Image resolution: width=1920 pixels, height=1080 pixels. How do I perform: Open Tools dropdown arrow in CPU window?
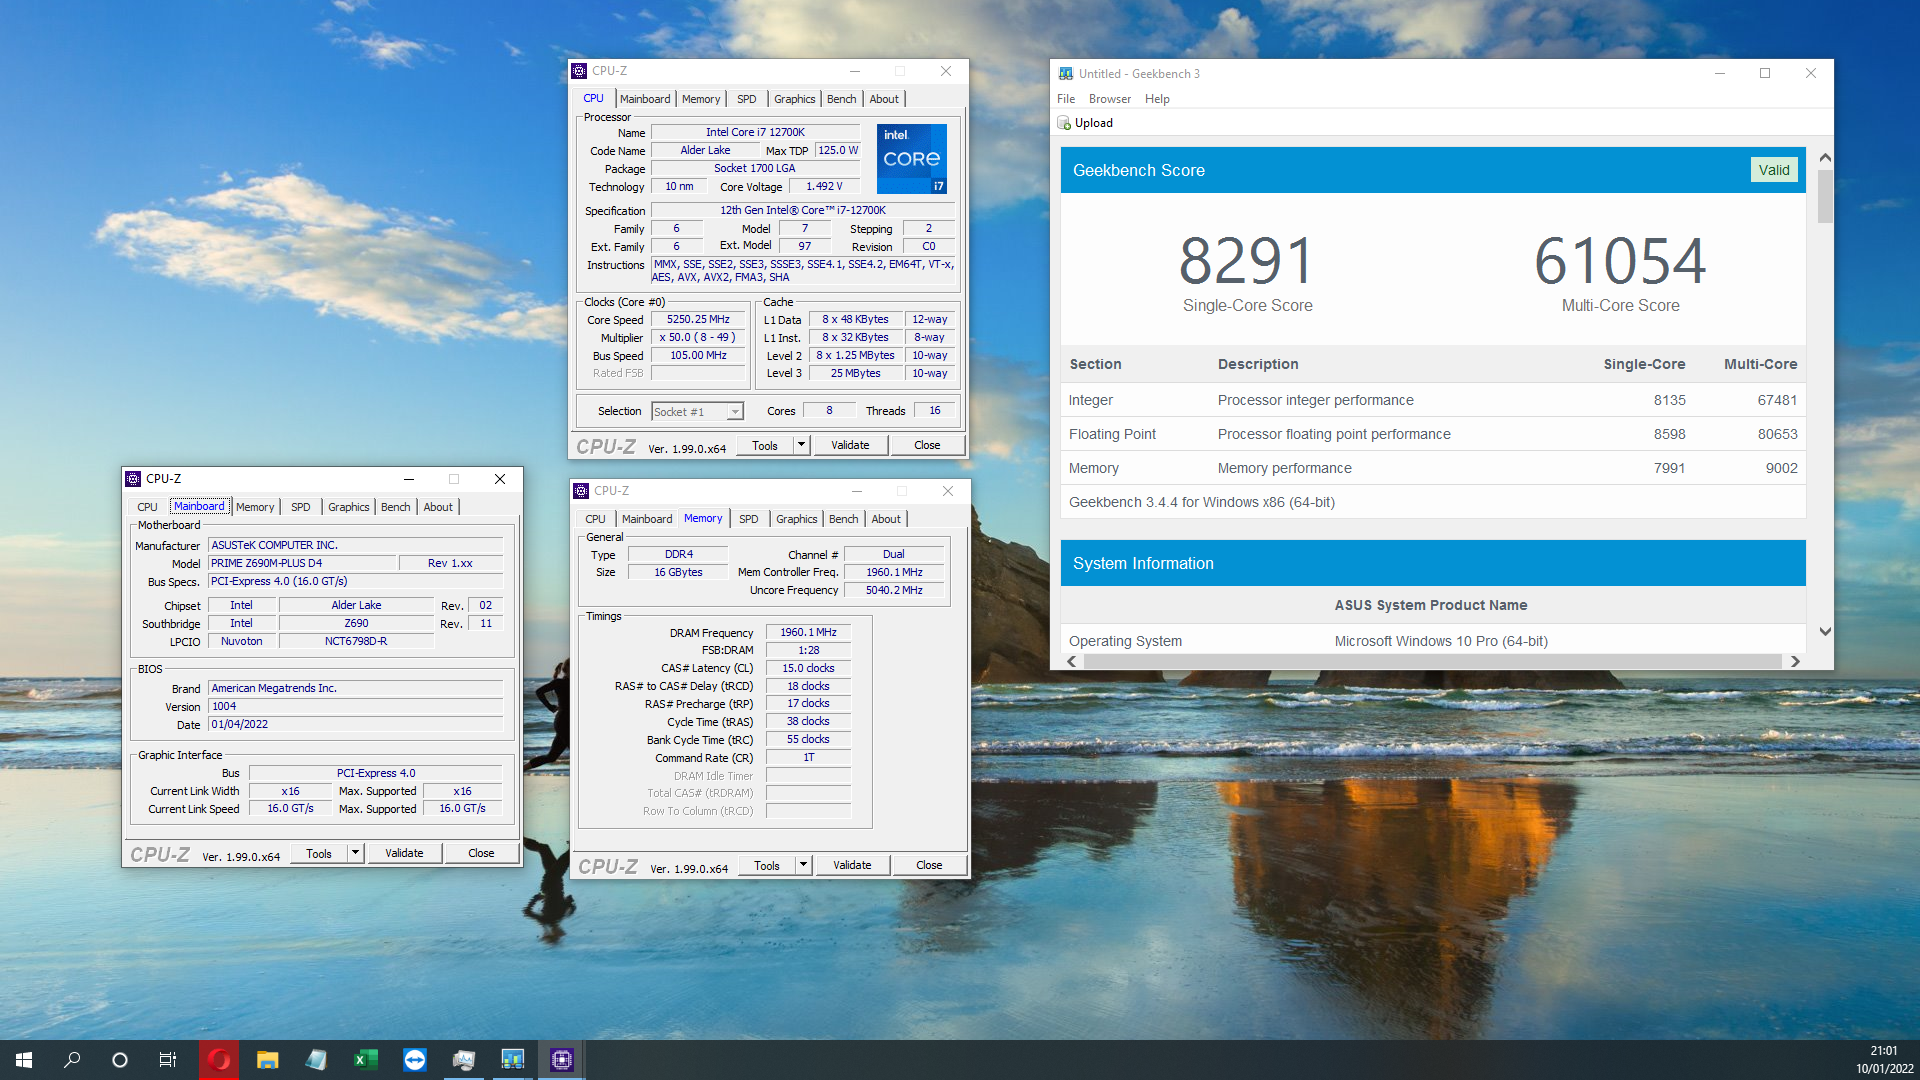click(801, 445)
